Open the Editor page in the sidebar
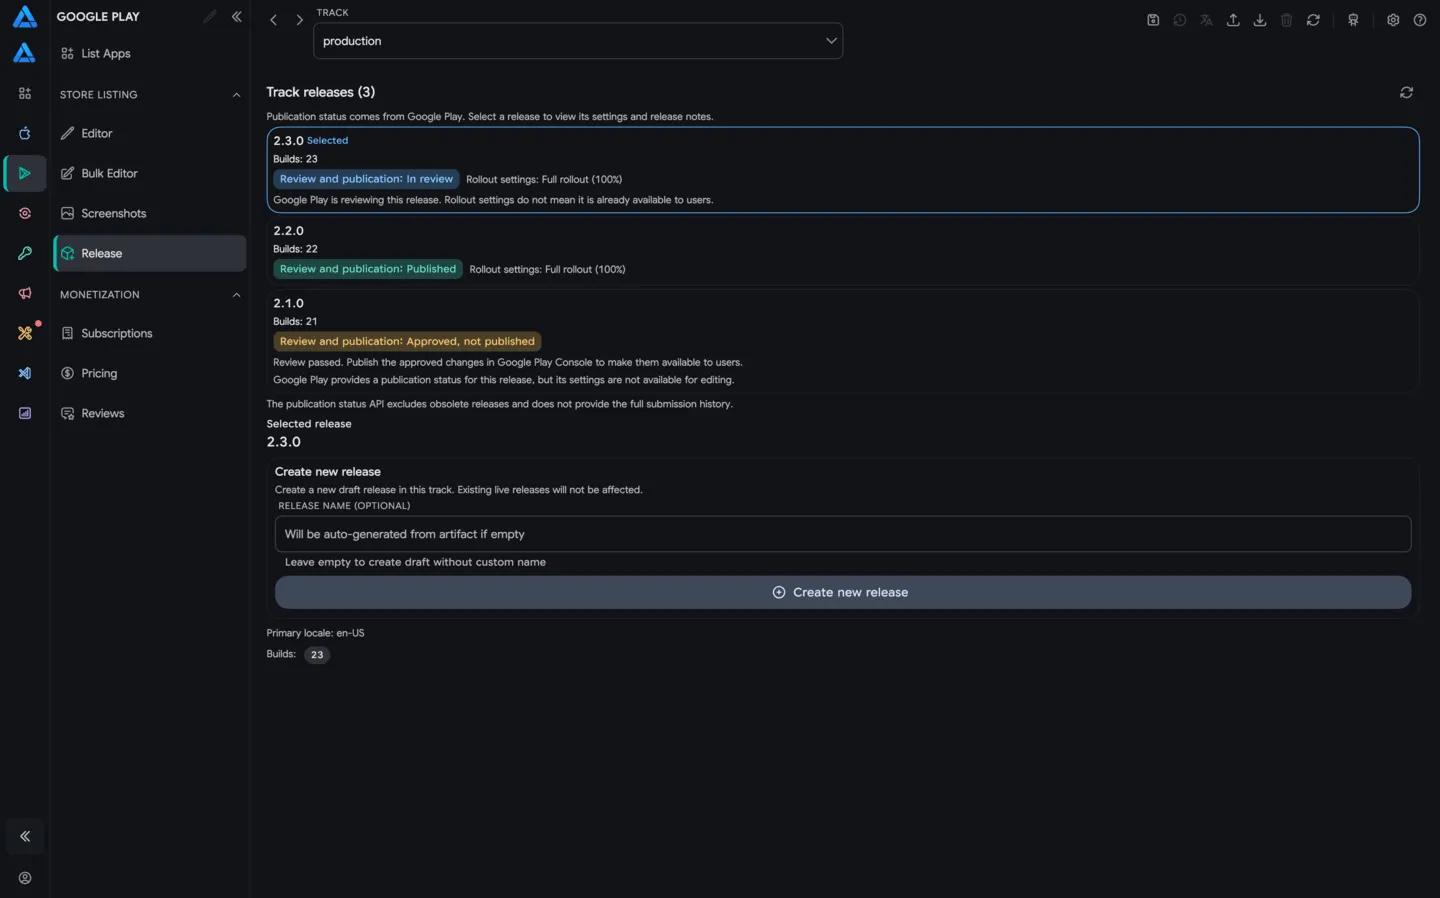This screenshot has height=898, width=1440. 150,133
